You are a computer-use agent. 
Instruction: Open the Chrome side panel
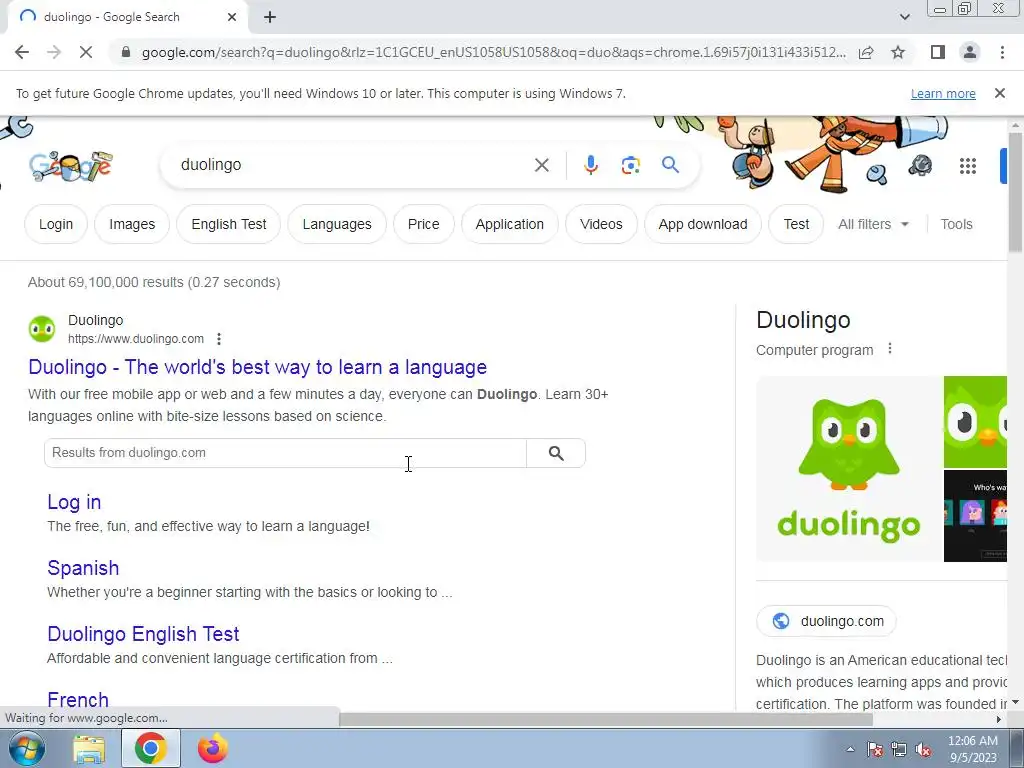point(938,52)
